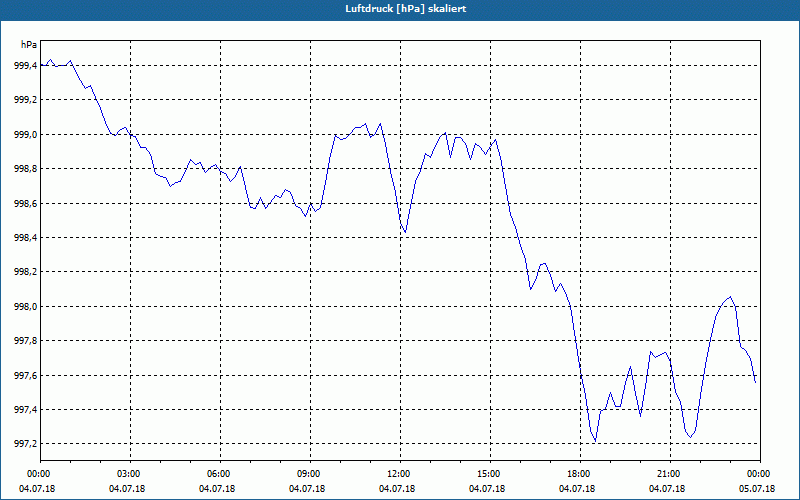
Task: Select the 998,6 y-axis value
Action: pyautogui.click(x=25, y=204)
